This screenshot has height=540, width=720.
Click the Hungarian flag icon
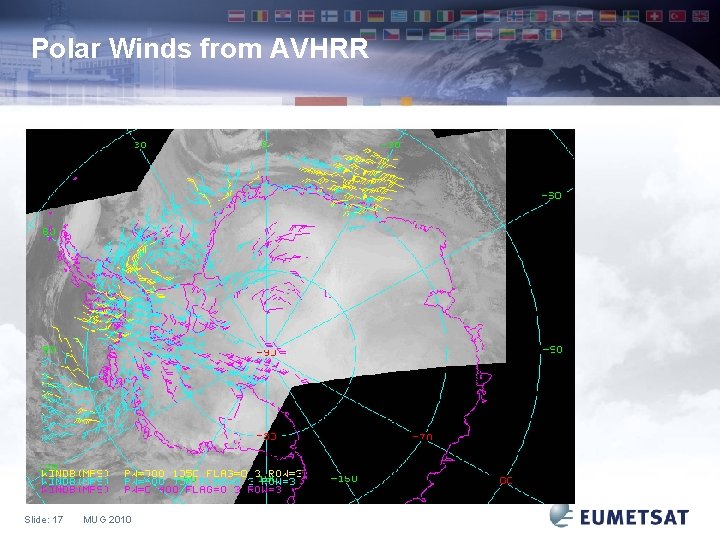pos(438,34)
